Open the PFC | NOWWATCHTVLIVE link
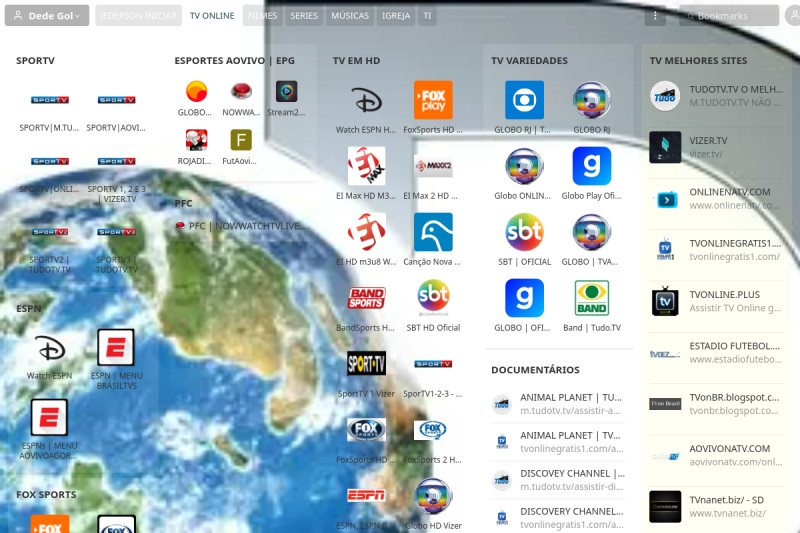 click(241, 225)
